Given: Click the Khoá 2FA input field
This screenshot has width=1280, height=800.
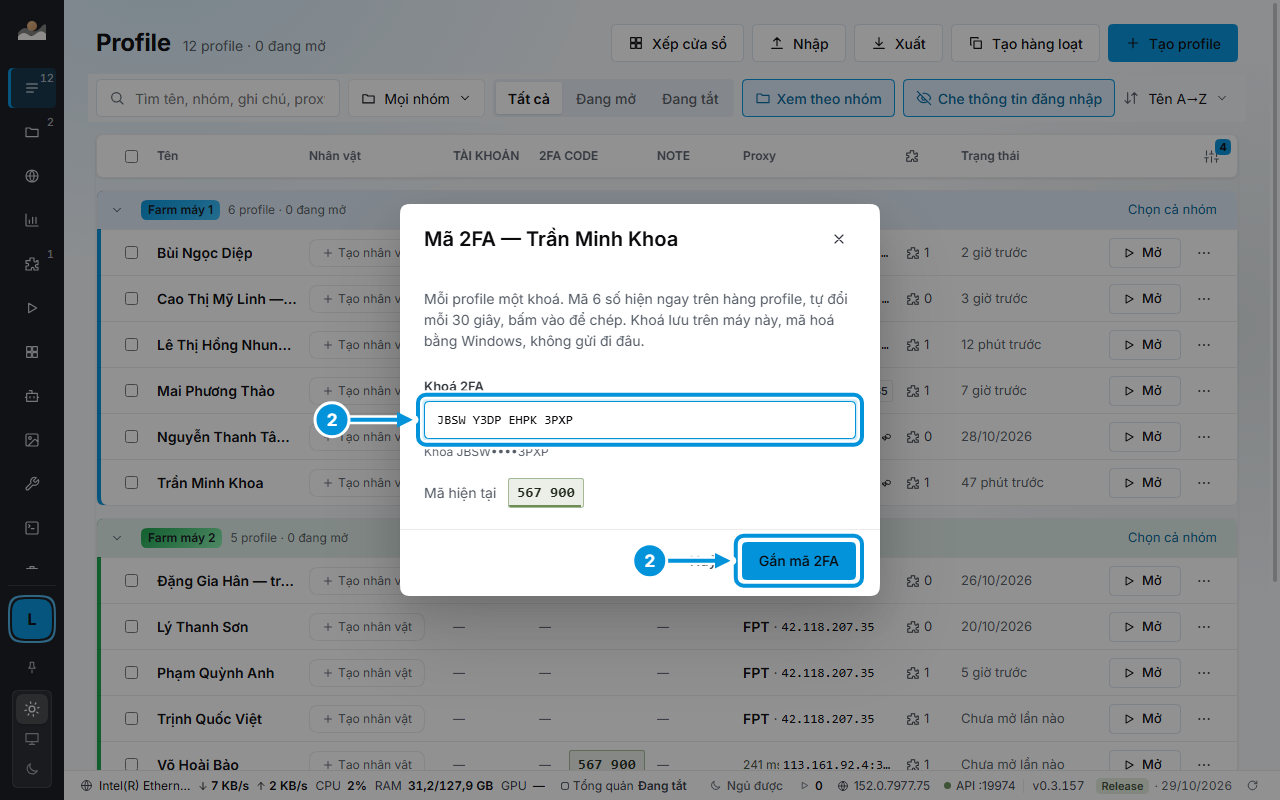Looking at the screenshot, I should [640, 420].
